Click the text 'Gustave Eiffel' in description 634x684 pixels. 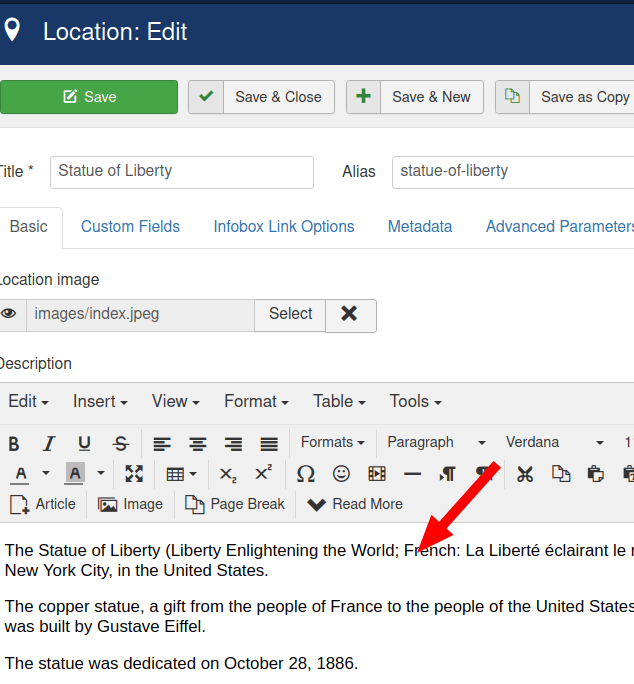point(151,626)
